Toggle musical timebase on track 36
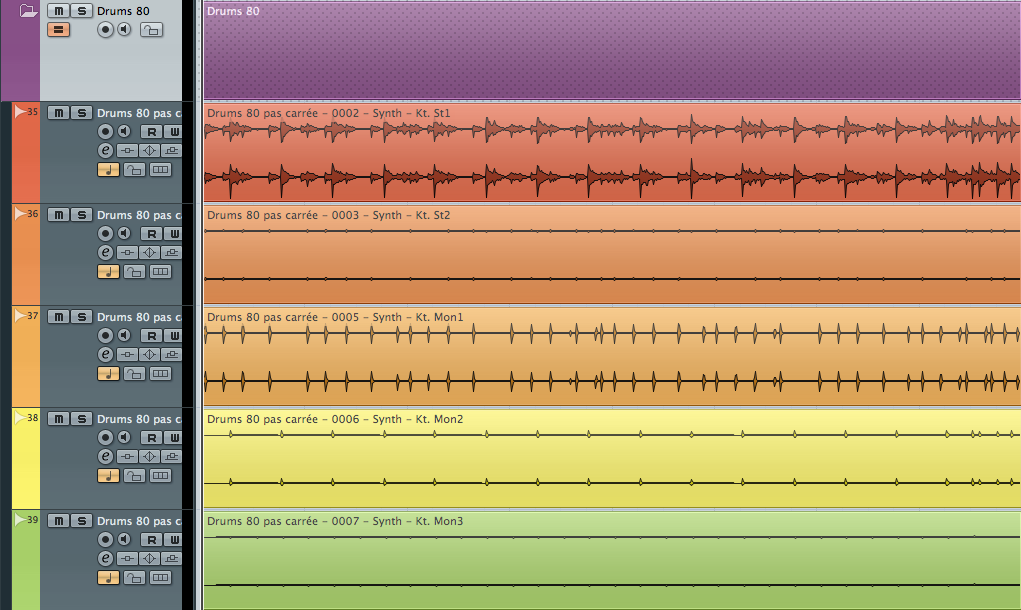The height and width of the screenshot is (610, 1021). [108, 271]
